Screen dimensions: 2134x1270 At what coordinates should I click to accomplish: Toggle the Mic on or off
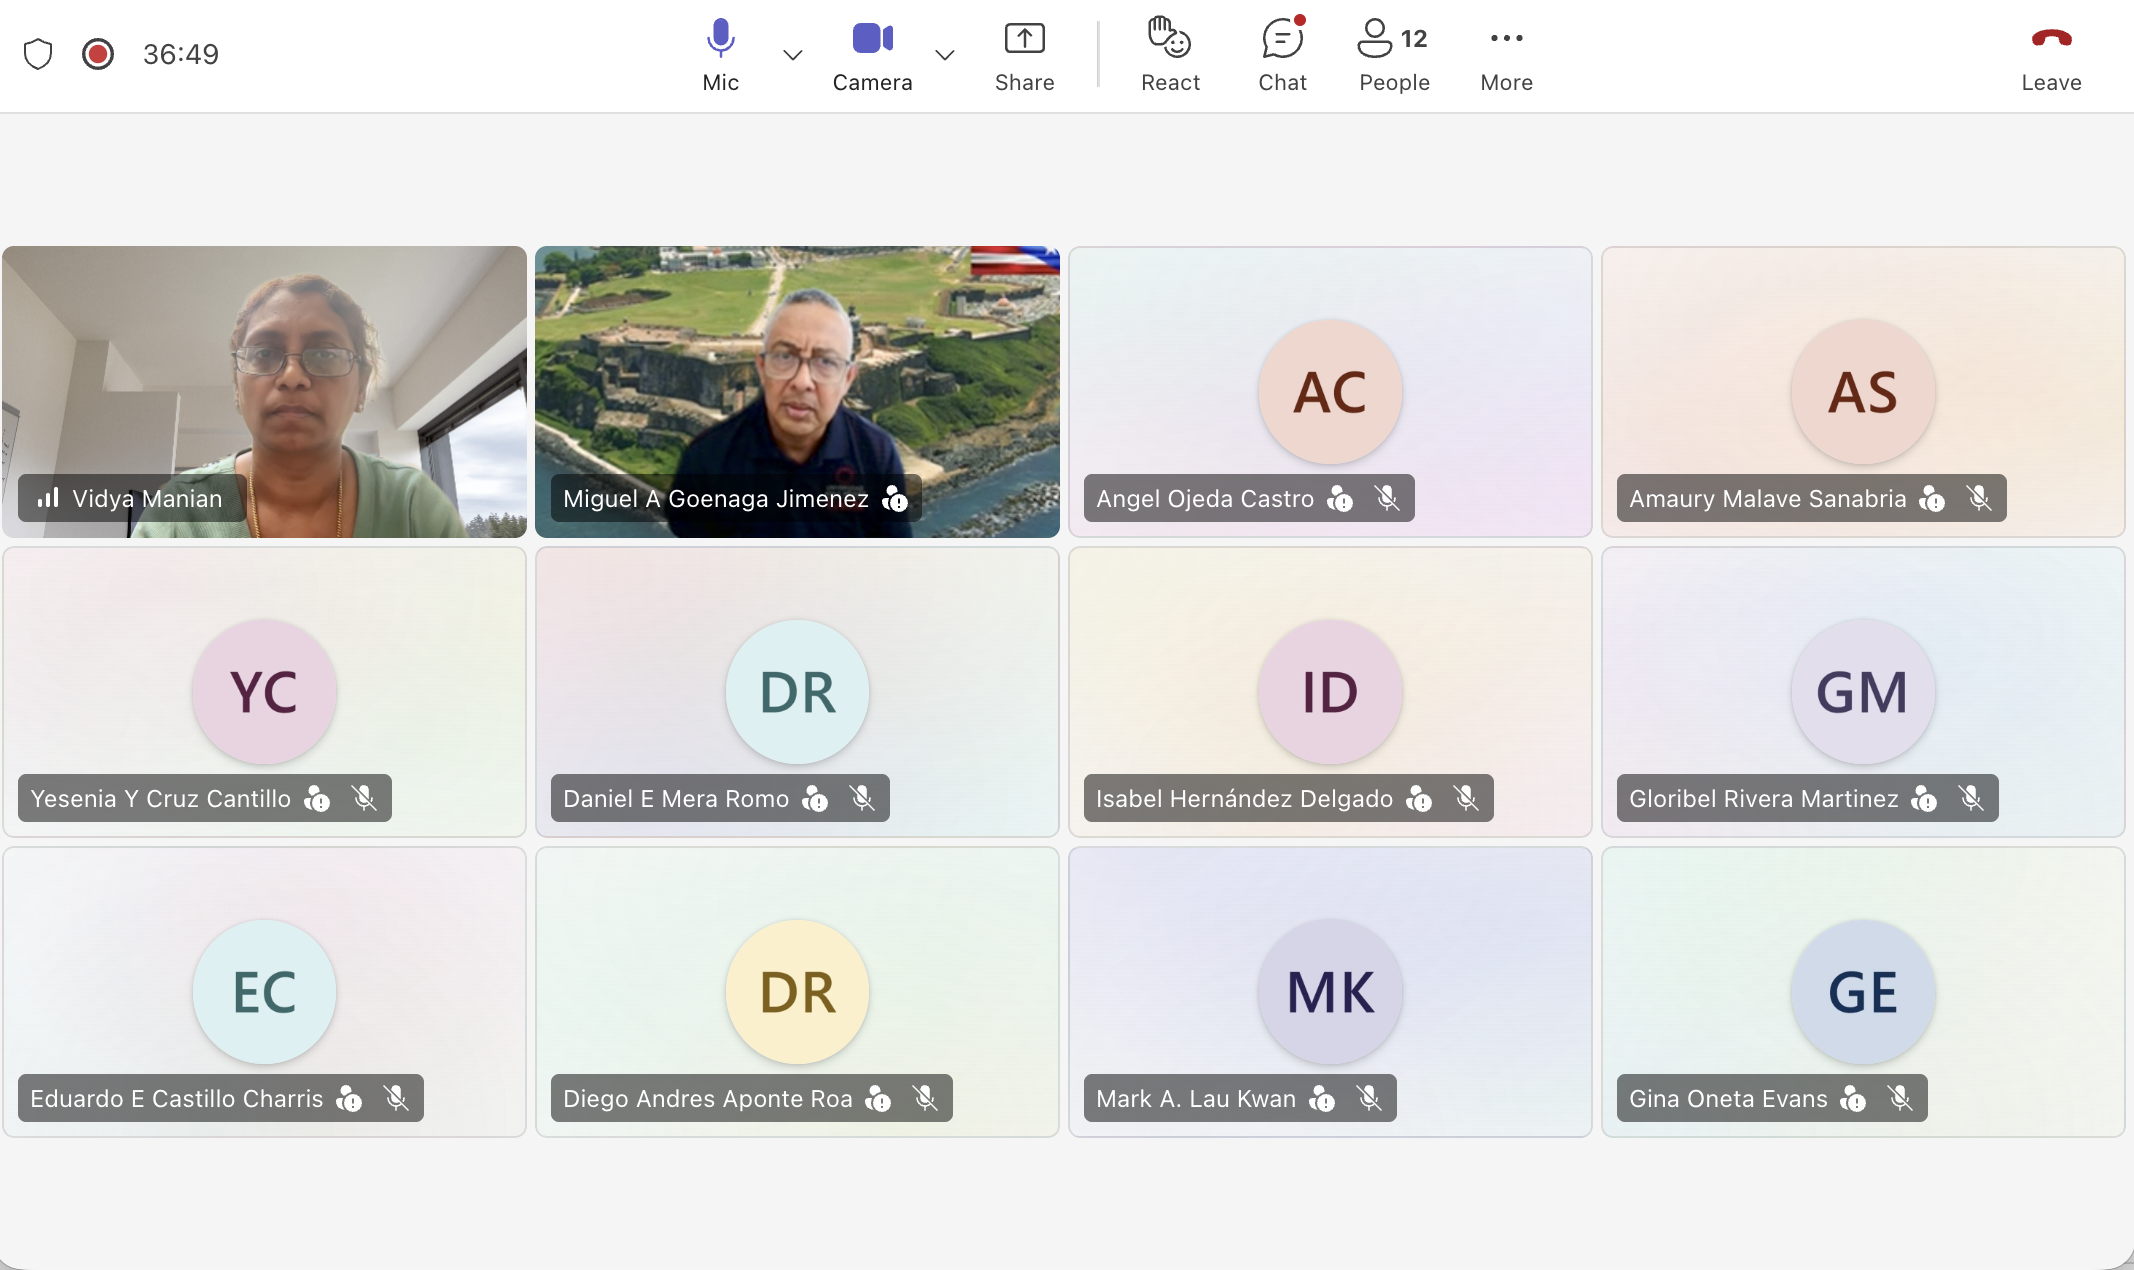click(x=720, y=55)
